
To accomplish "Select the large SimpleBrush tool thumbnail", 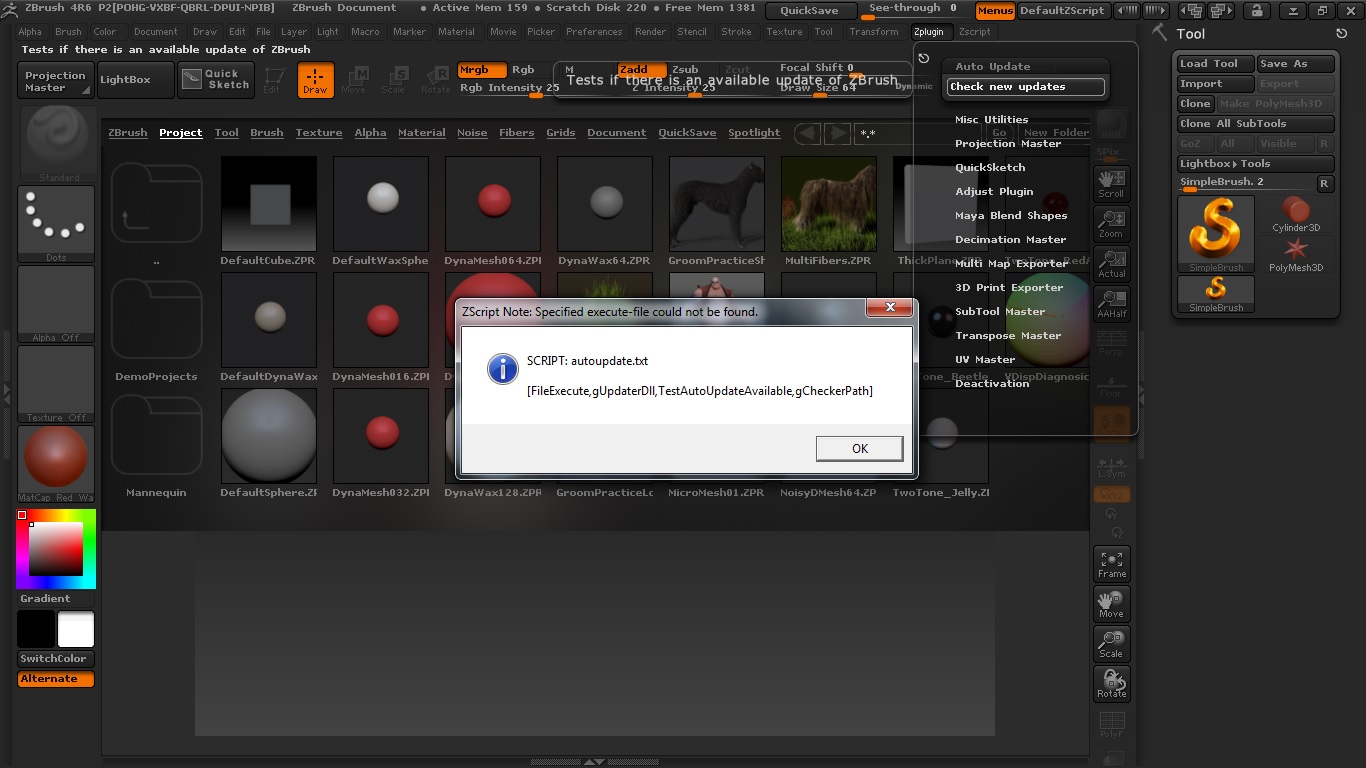I will (1216, 234).
